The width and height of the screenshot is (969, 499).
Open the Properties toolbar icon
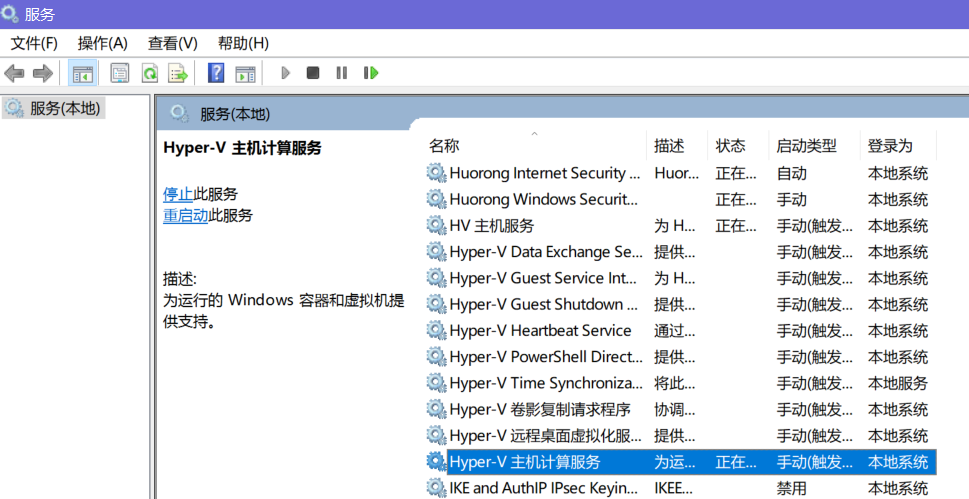119,74
